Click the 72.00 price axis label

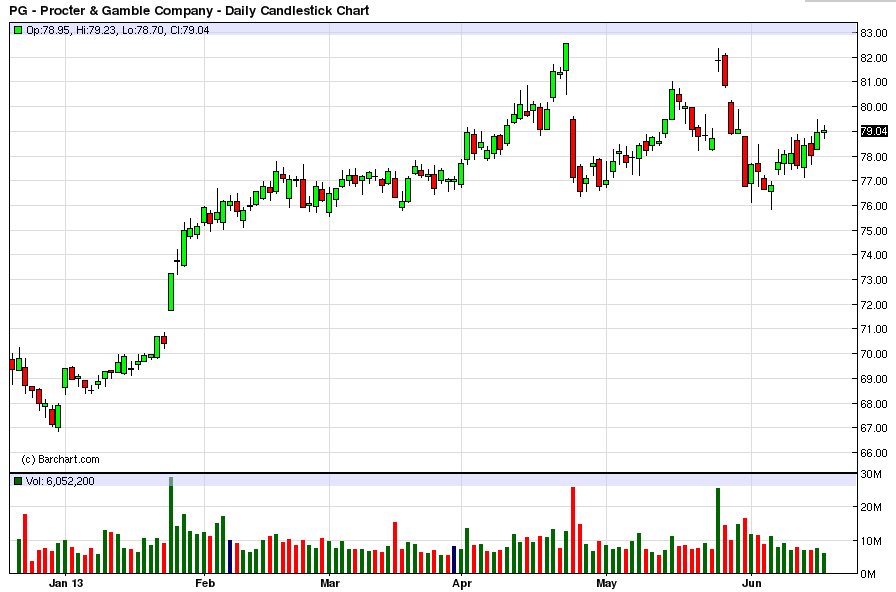(874, 305)
